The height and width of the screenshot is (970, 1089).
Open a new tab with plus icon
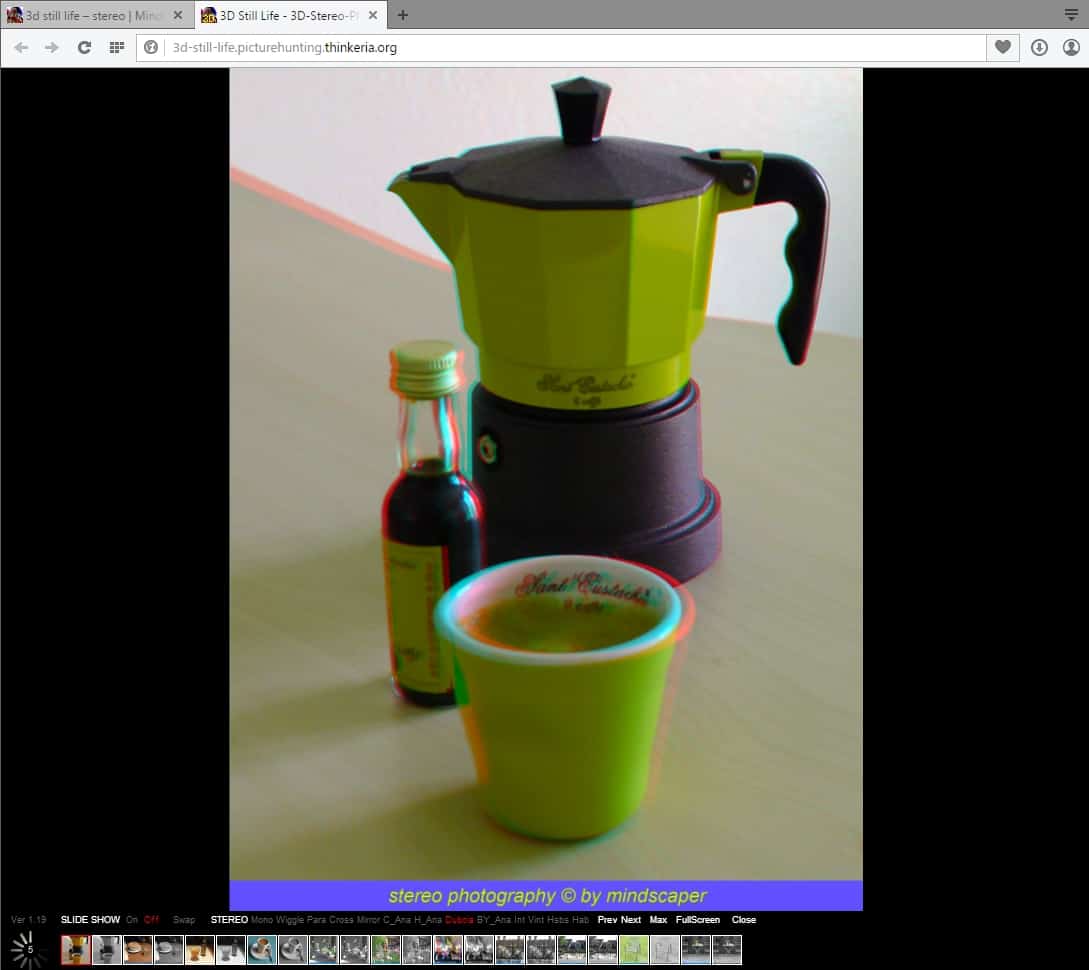[403, 15]
